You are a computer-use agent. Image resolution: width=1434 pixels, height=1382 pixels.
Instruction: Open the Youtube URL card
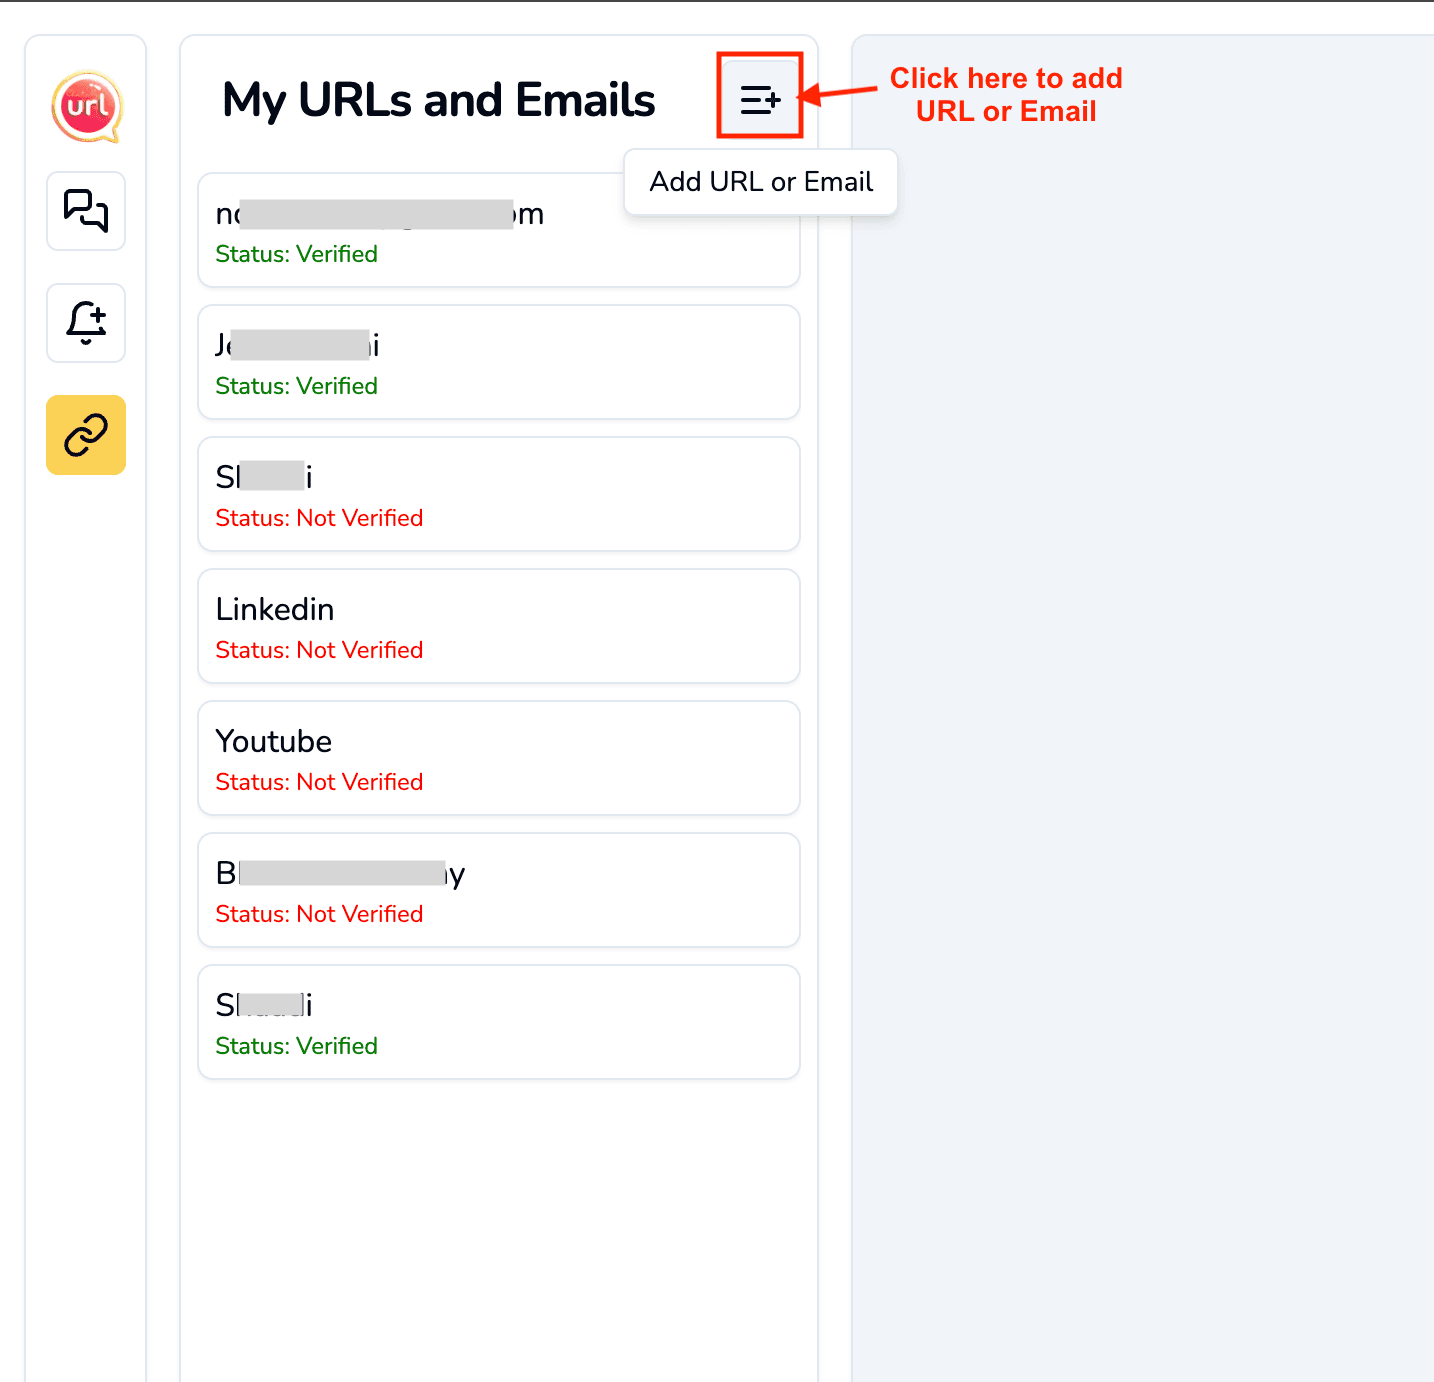coord(499,758)
